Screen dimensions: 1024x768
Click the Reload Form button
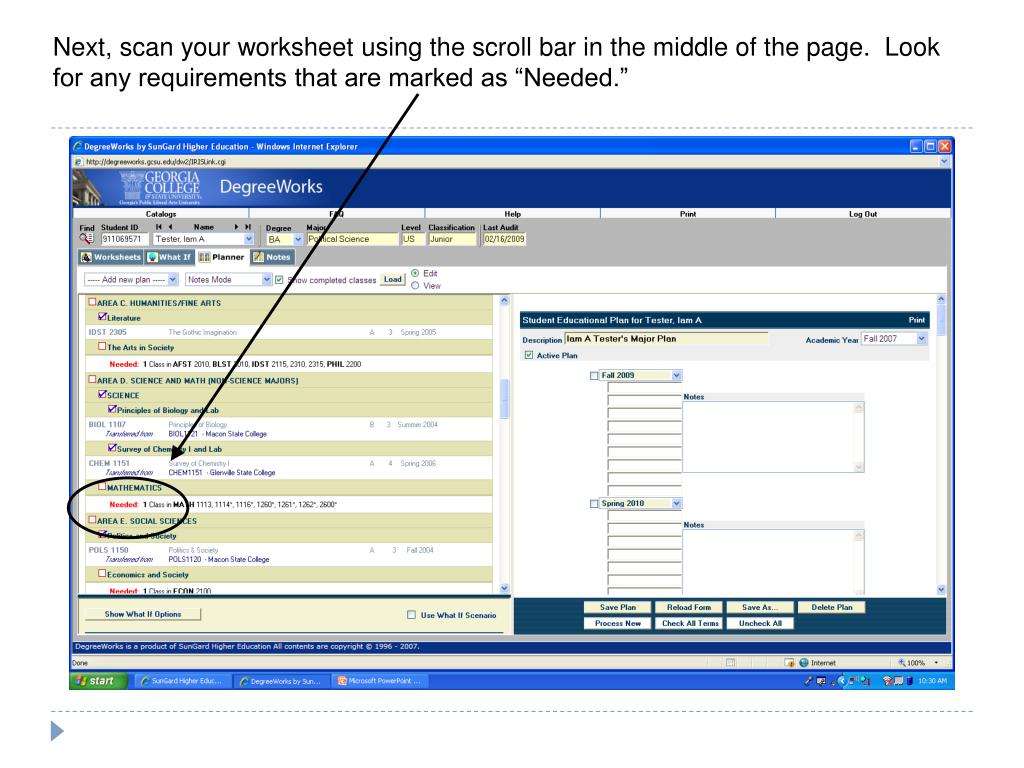(689, 607)
